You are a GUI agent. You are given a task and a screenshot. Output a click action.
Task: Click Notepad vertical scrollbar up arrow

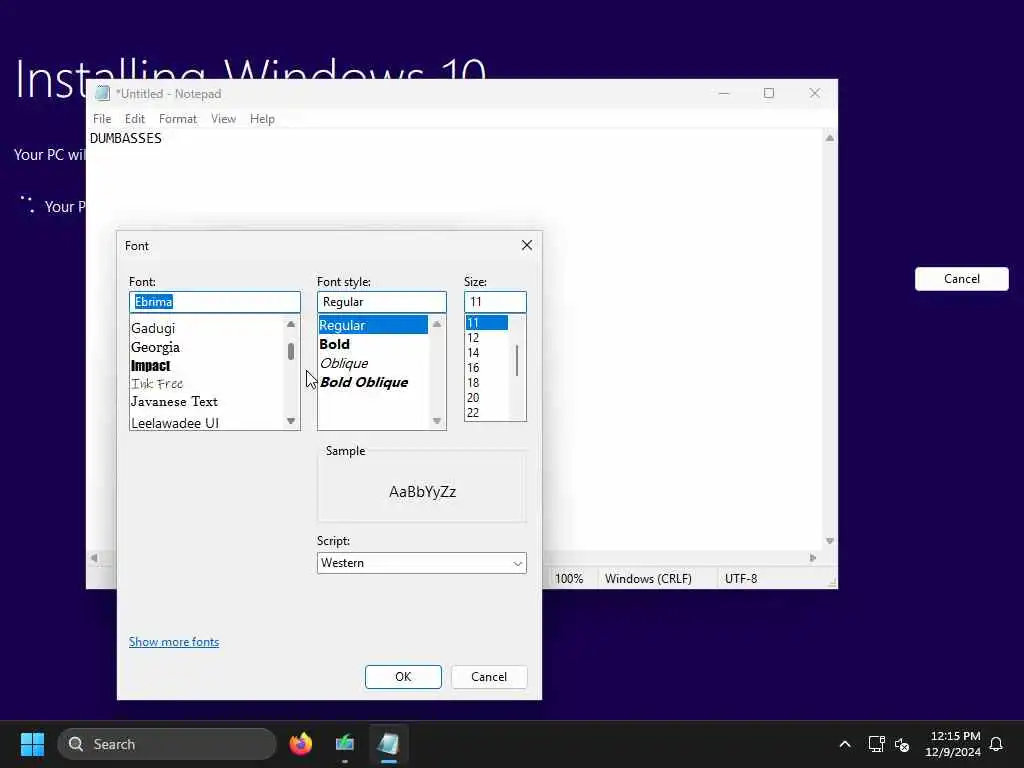point(829,138)
